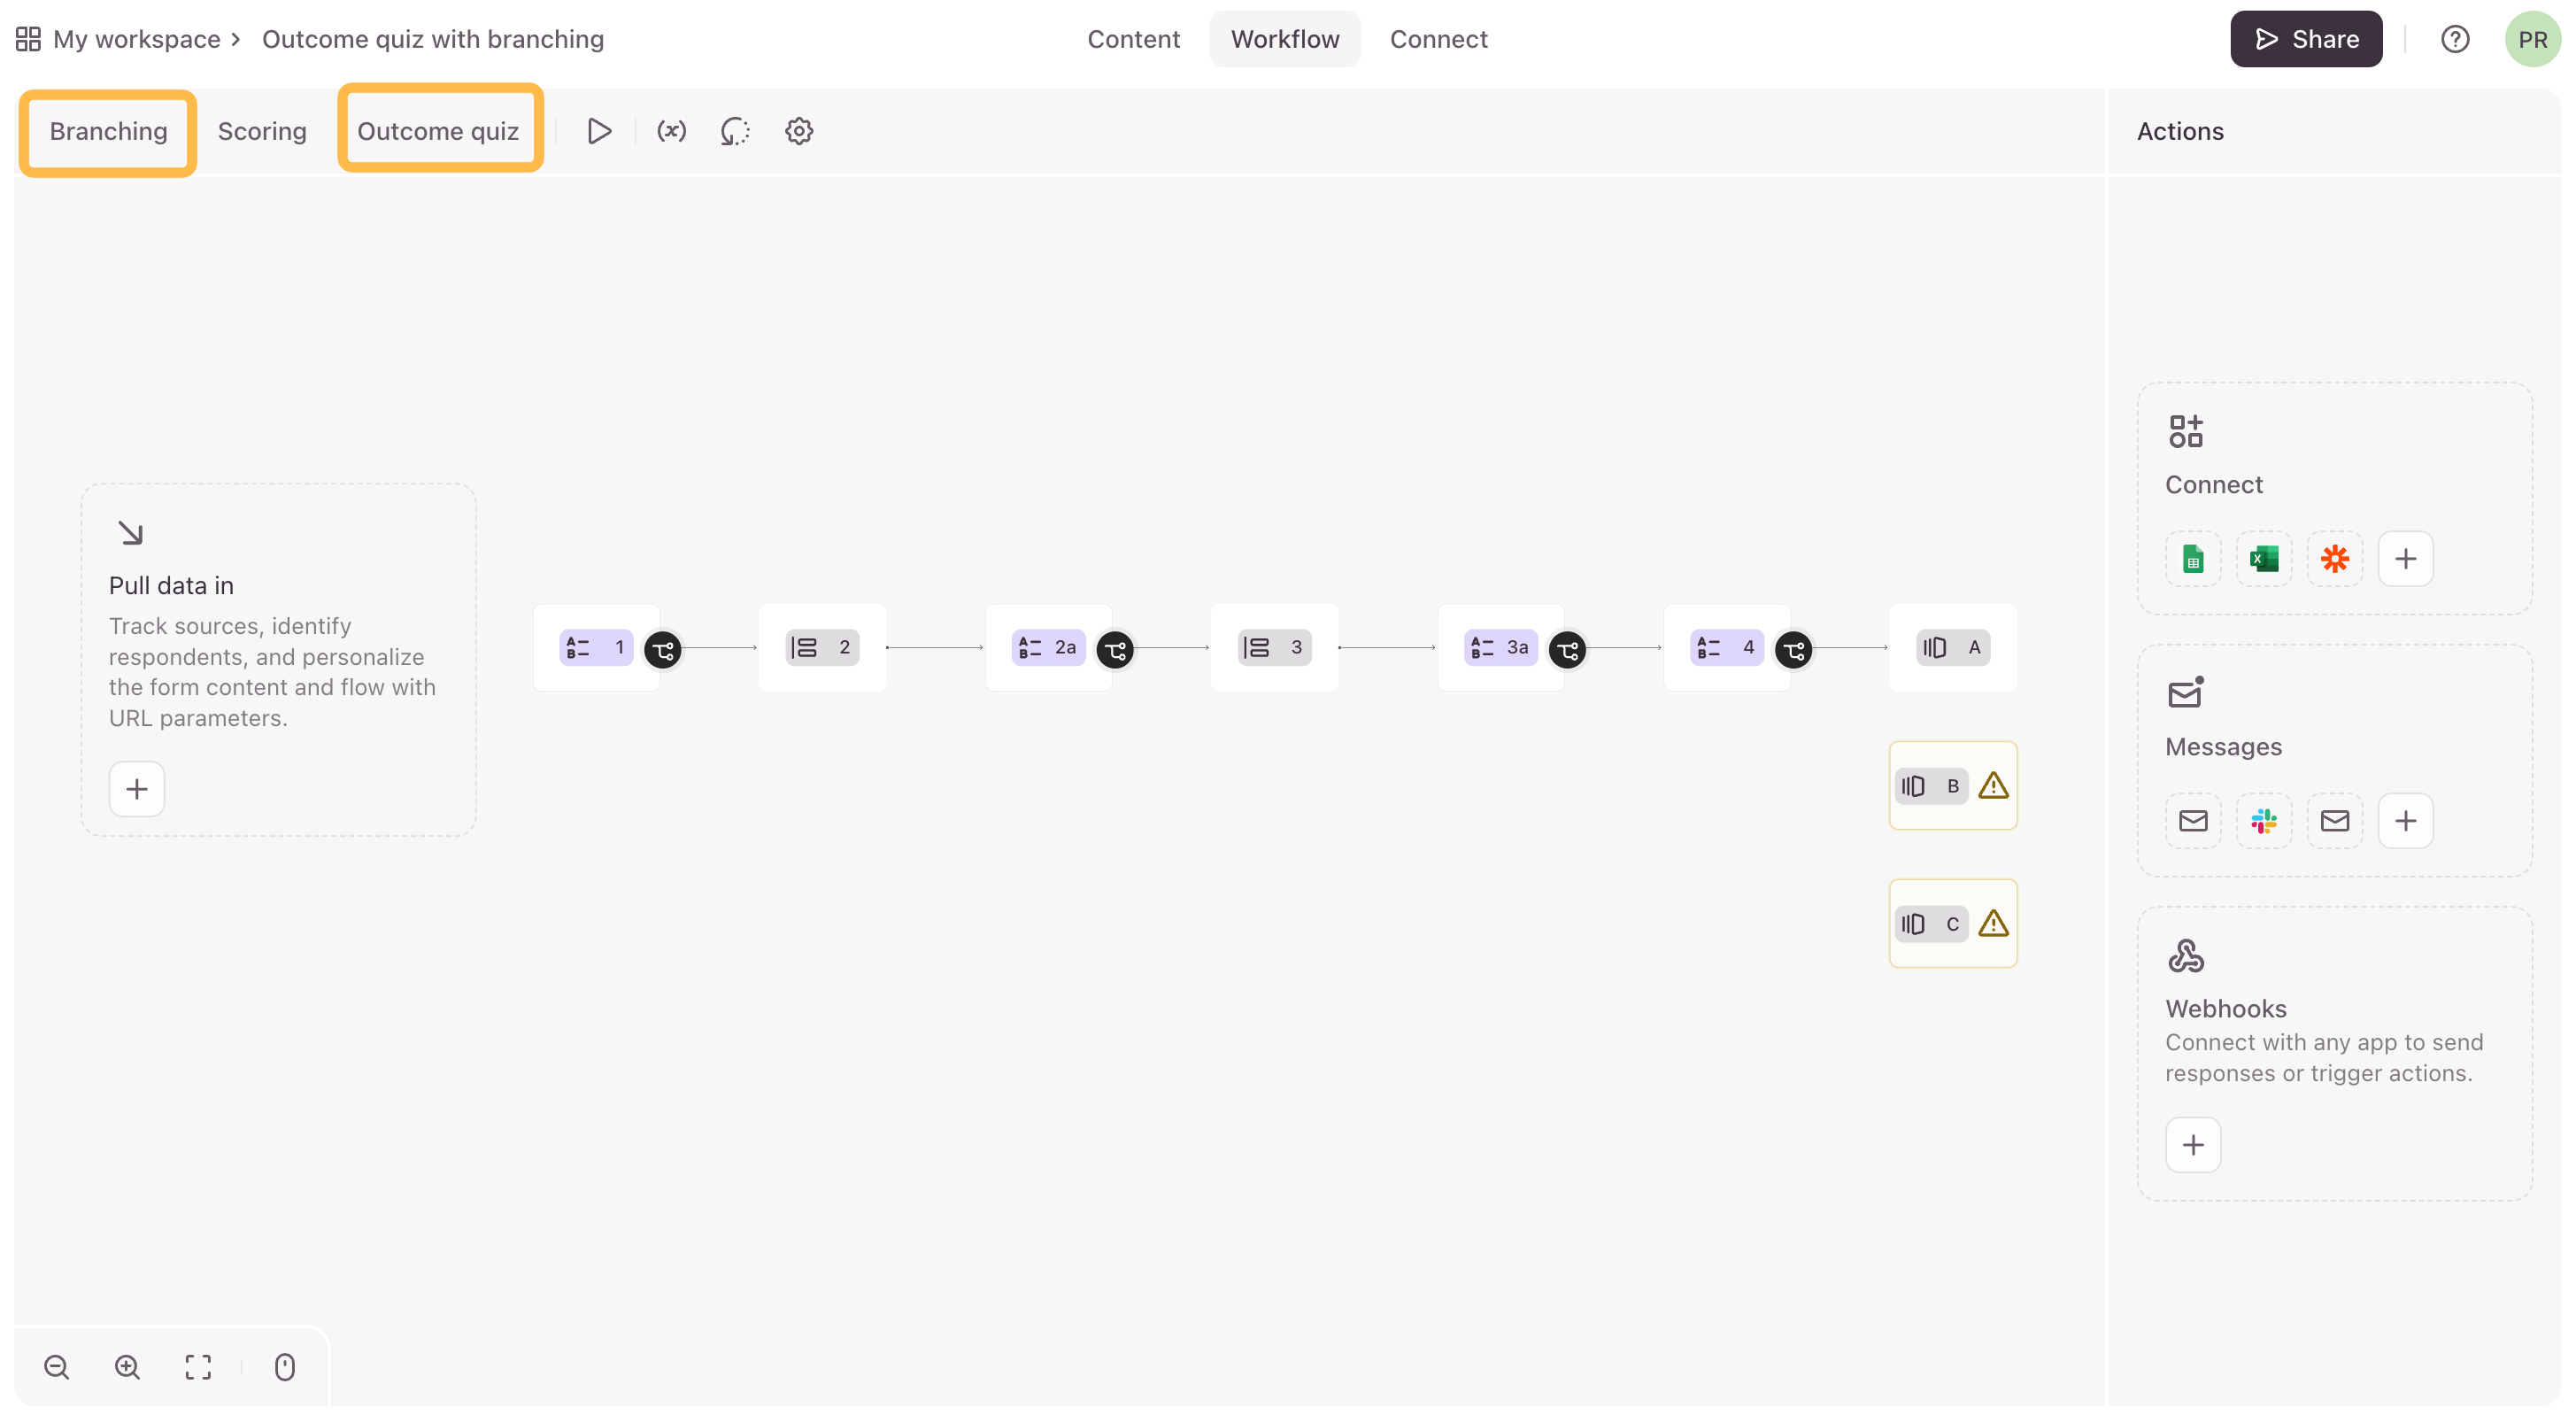Go to My workspace breadcrumb
The image size is (2576, 1415).
[136, 39]
